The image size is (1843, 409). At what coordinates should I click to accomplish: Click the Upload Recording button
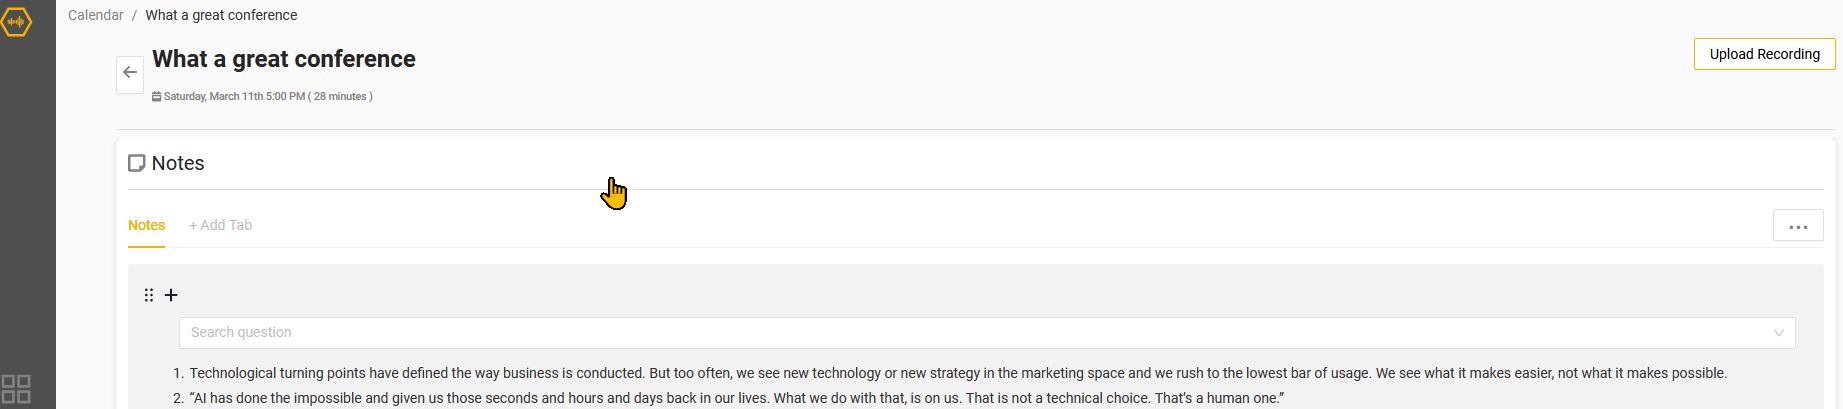pyautogui.click(x=1764, y=54)
